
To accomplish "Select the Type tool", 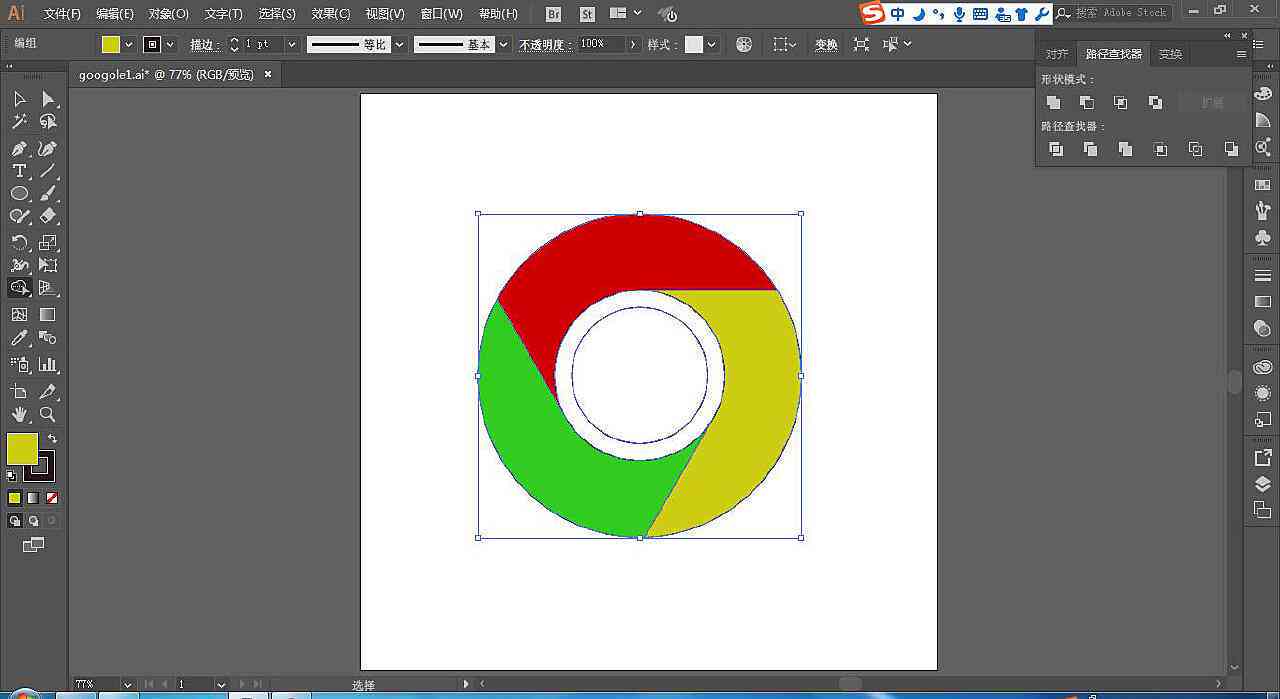I will click(x=19, y=171).
